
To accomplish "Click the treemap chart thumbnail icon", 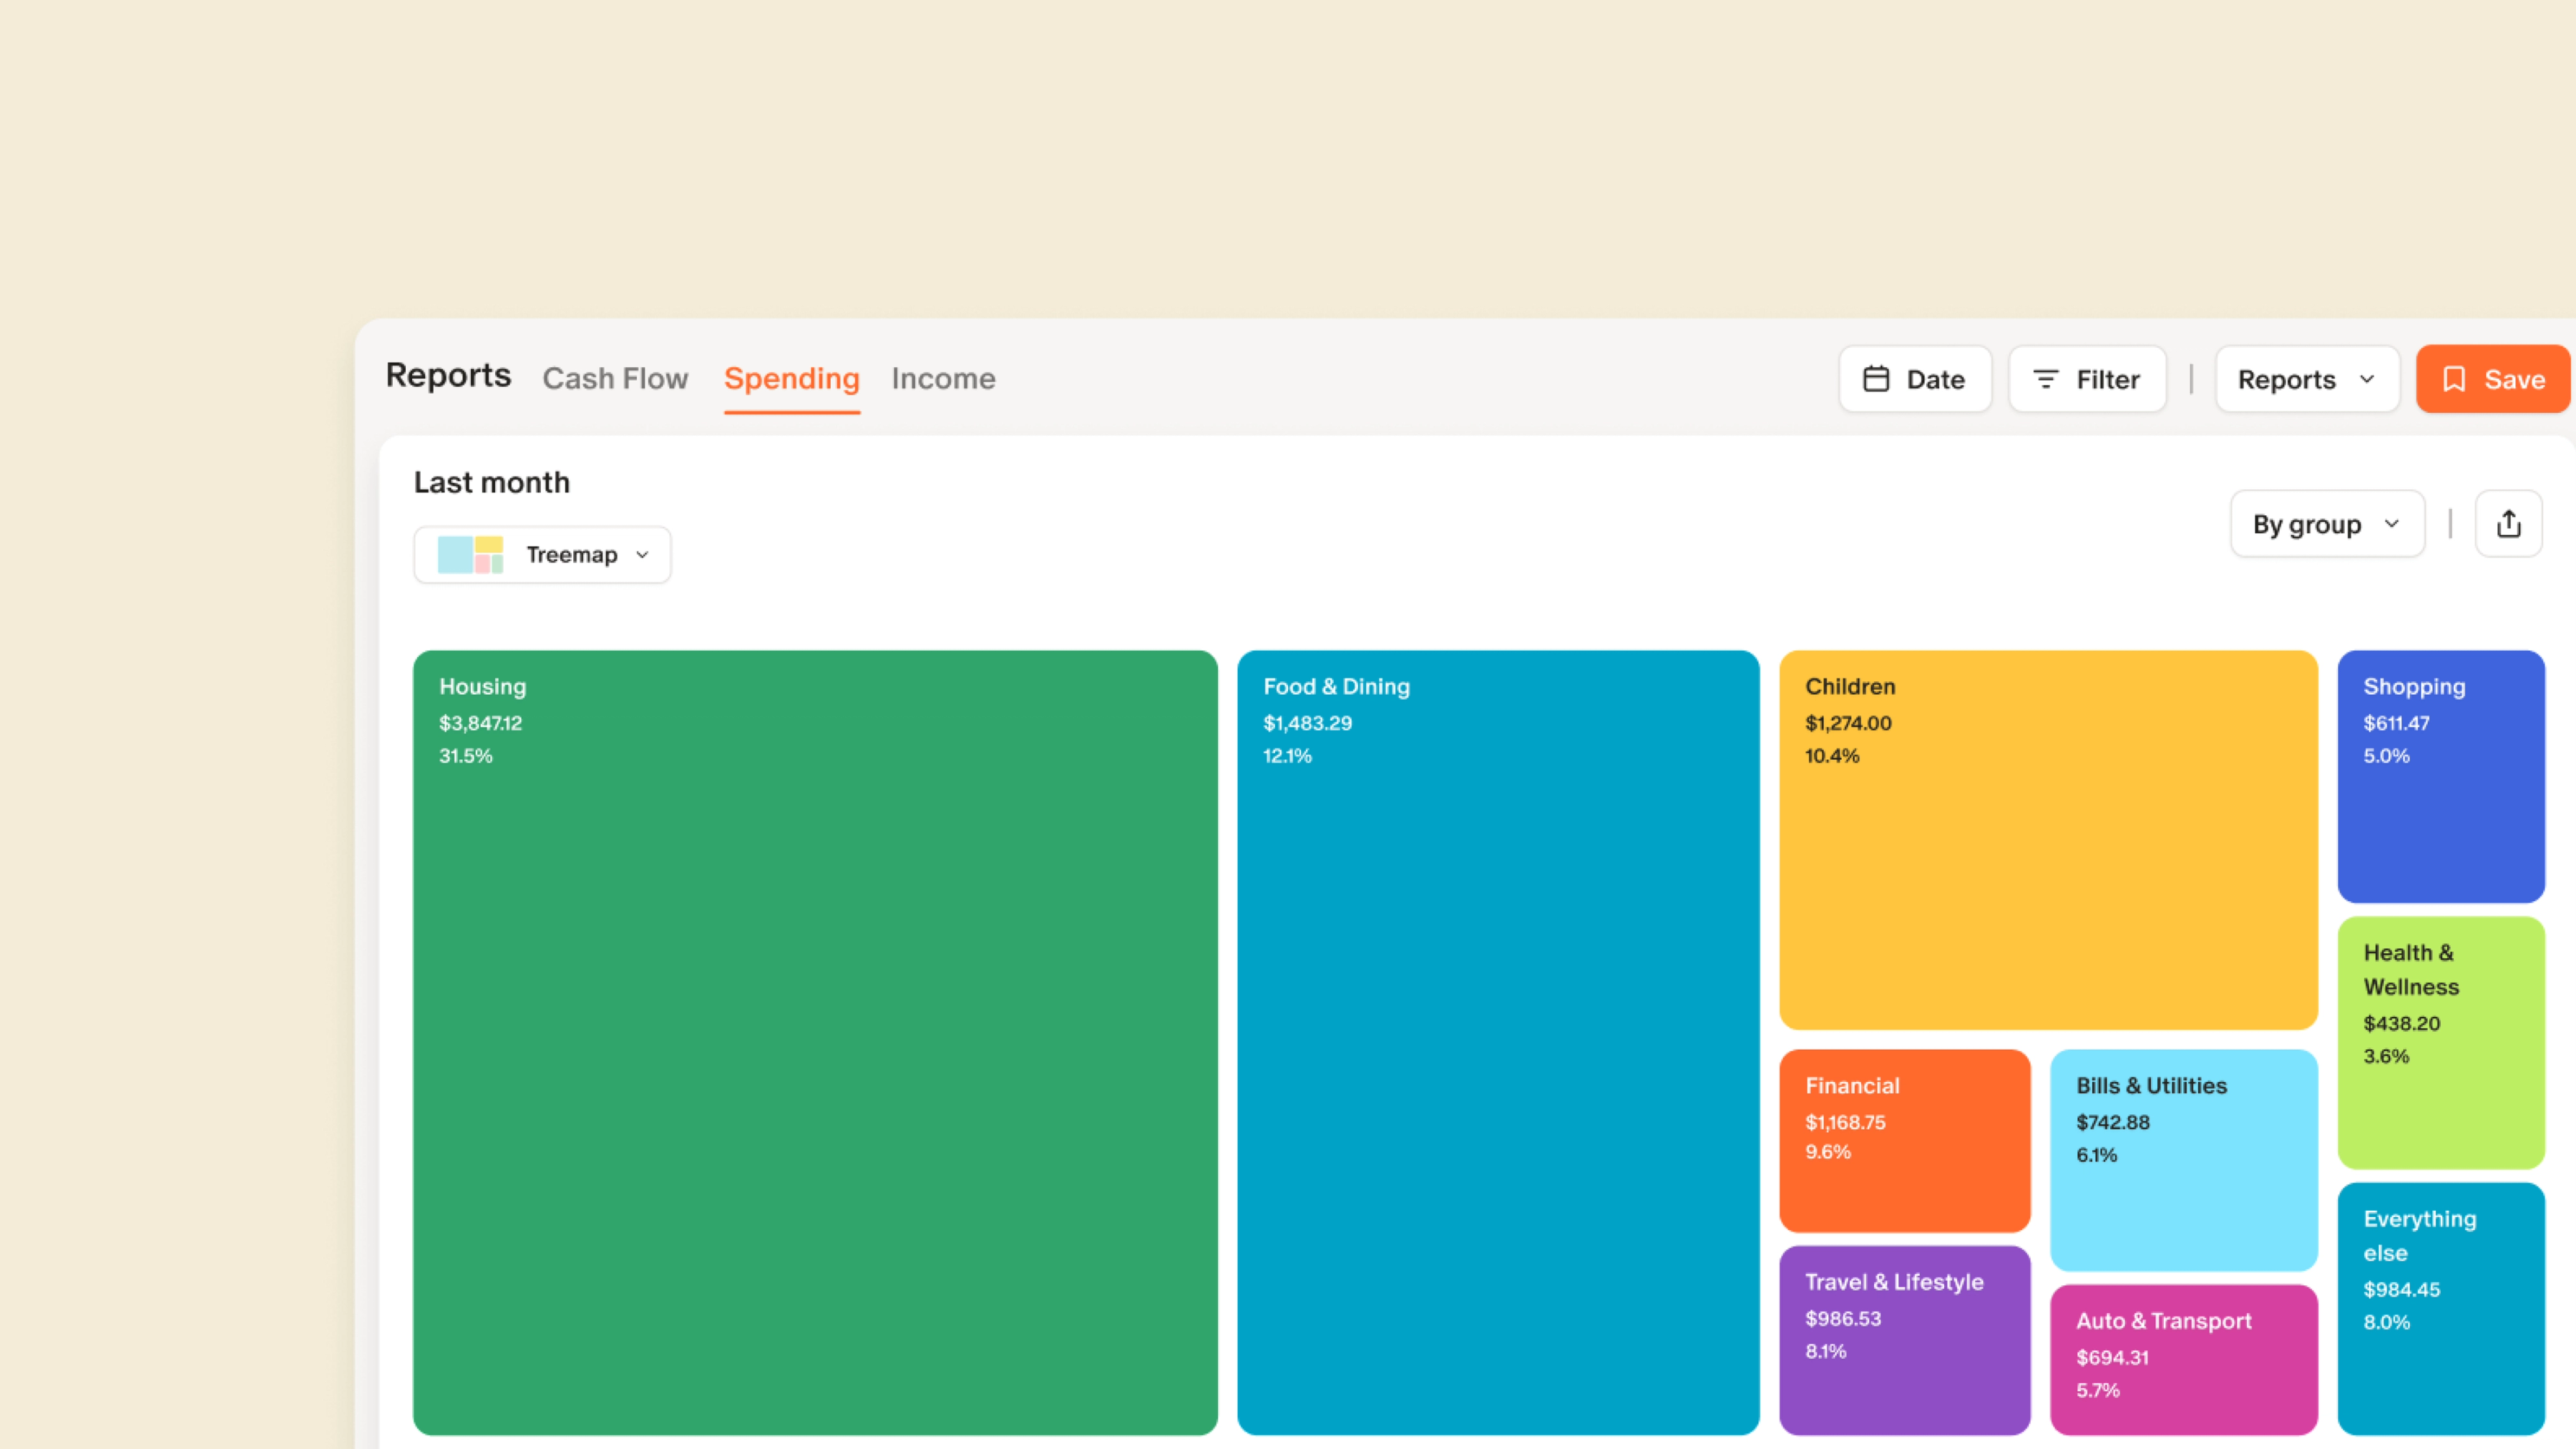I will 471,555.
